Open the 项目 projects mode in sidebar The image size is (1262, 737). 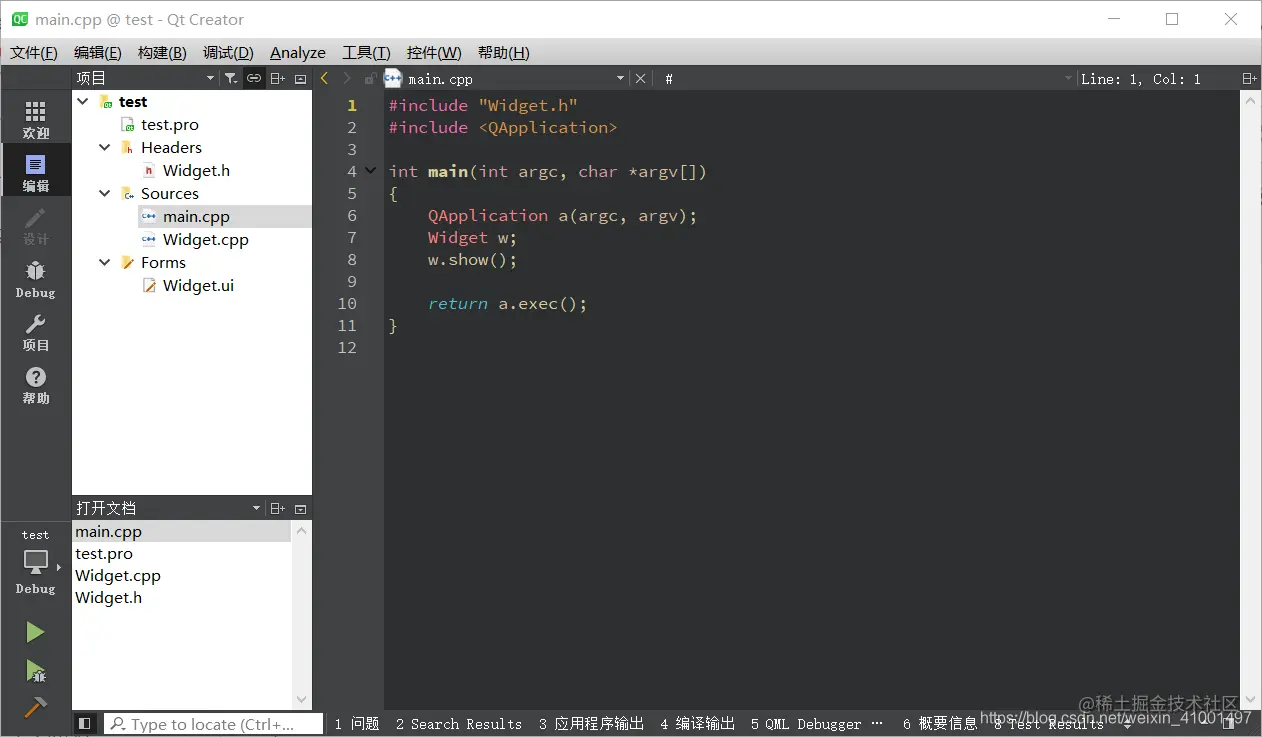click(x=35, y=332)
